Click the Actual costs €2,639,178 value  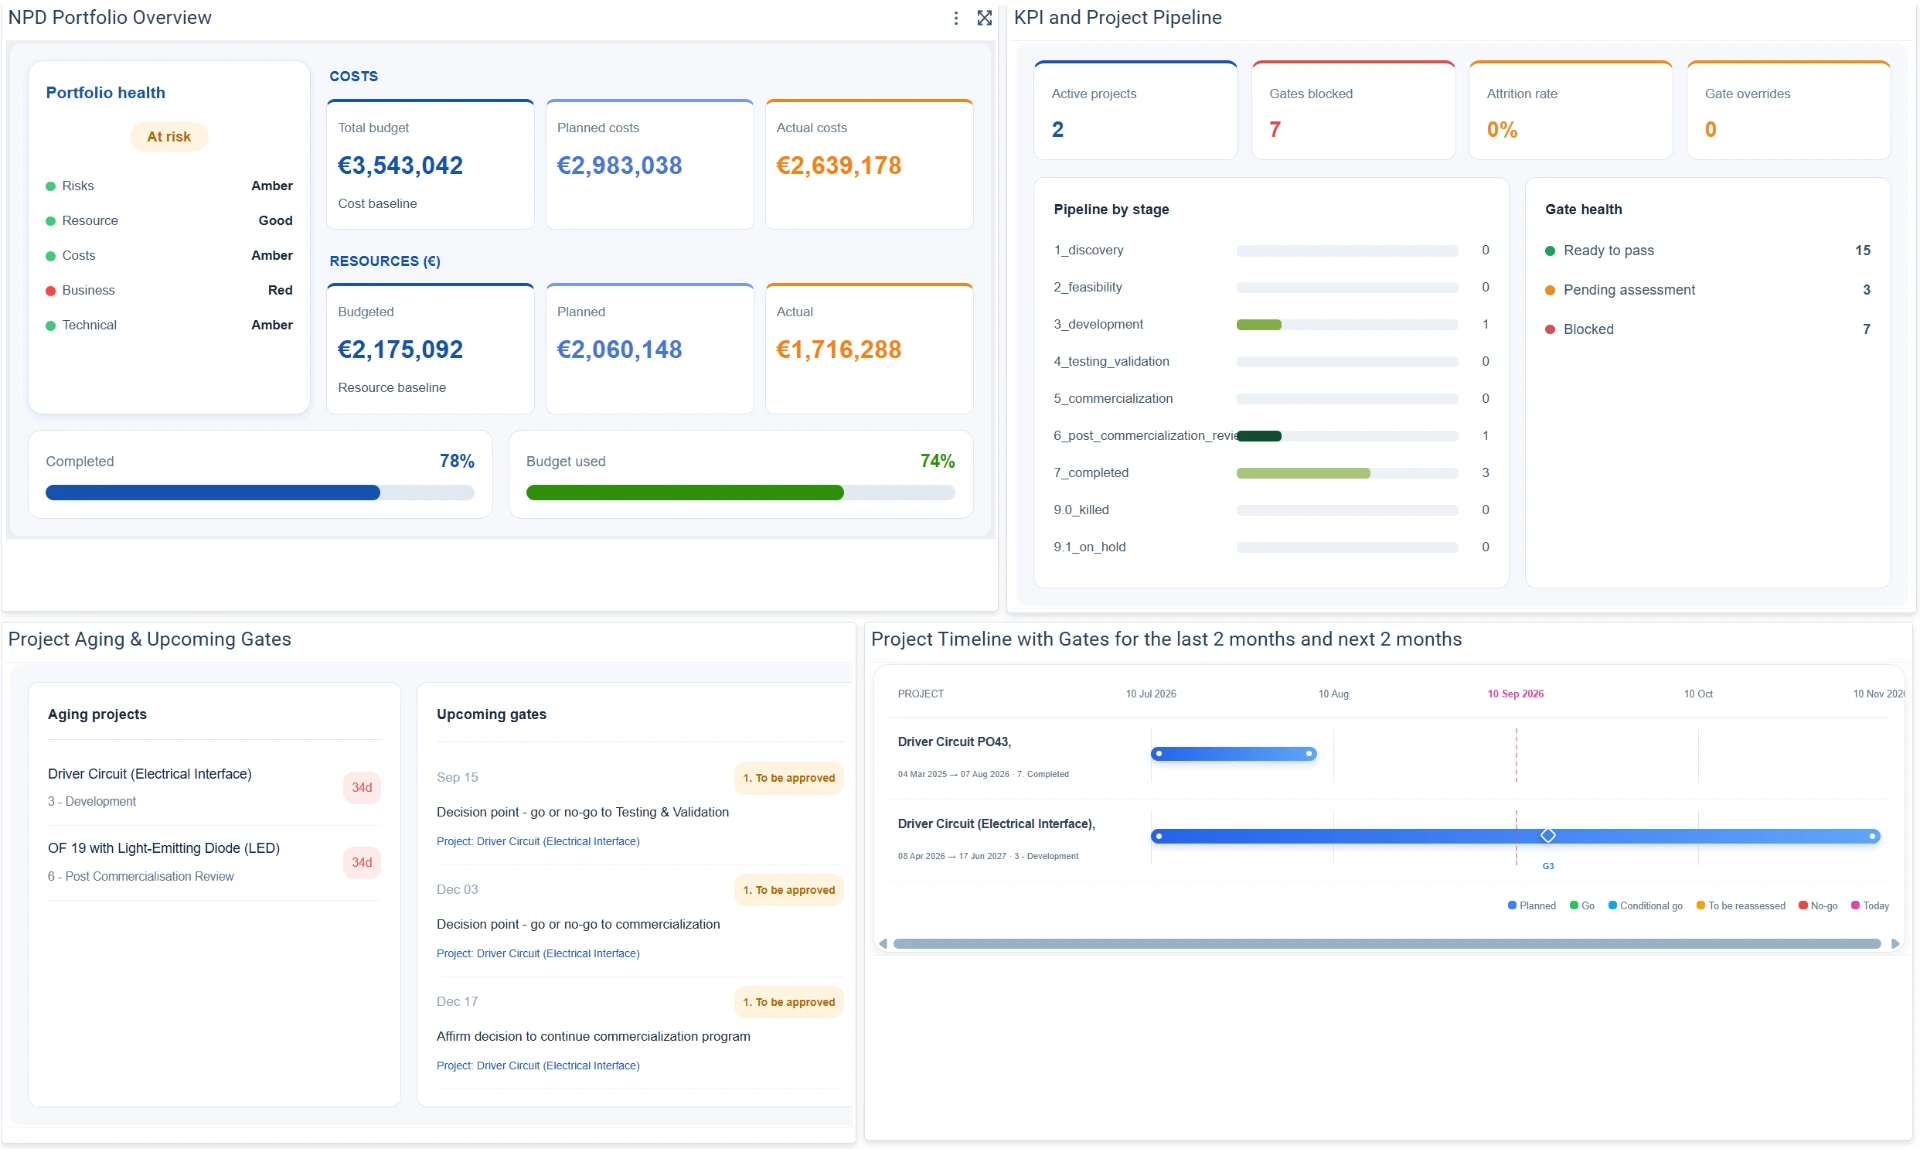coord(839,166)
